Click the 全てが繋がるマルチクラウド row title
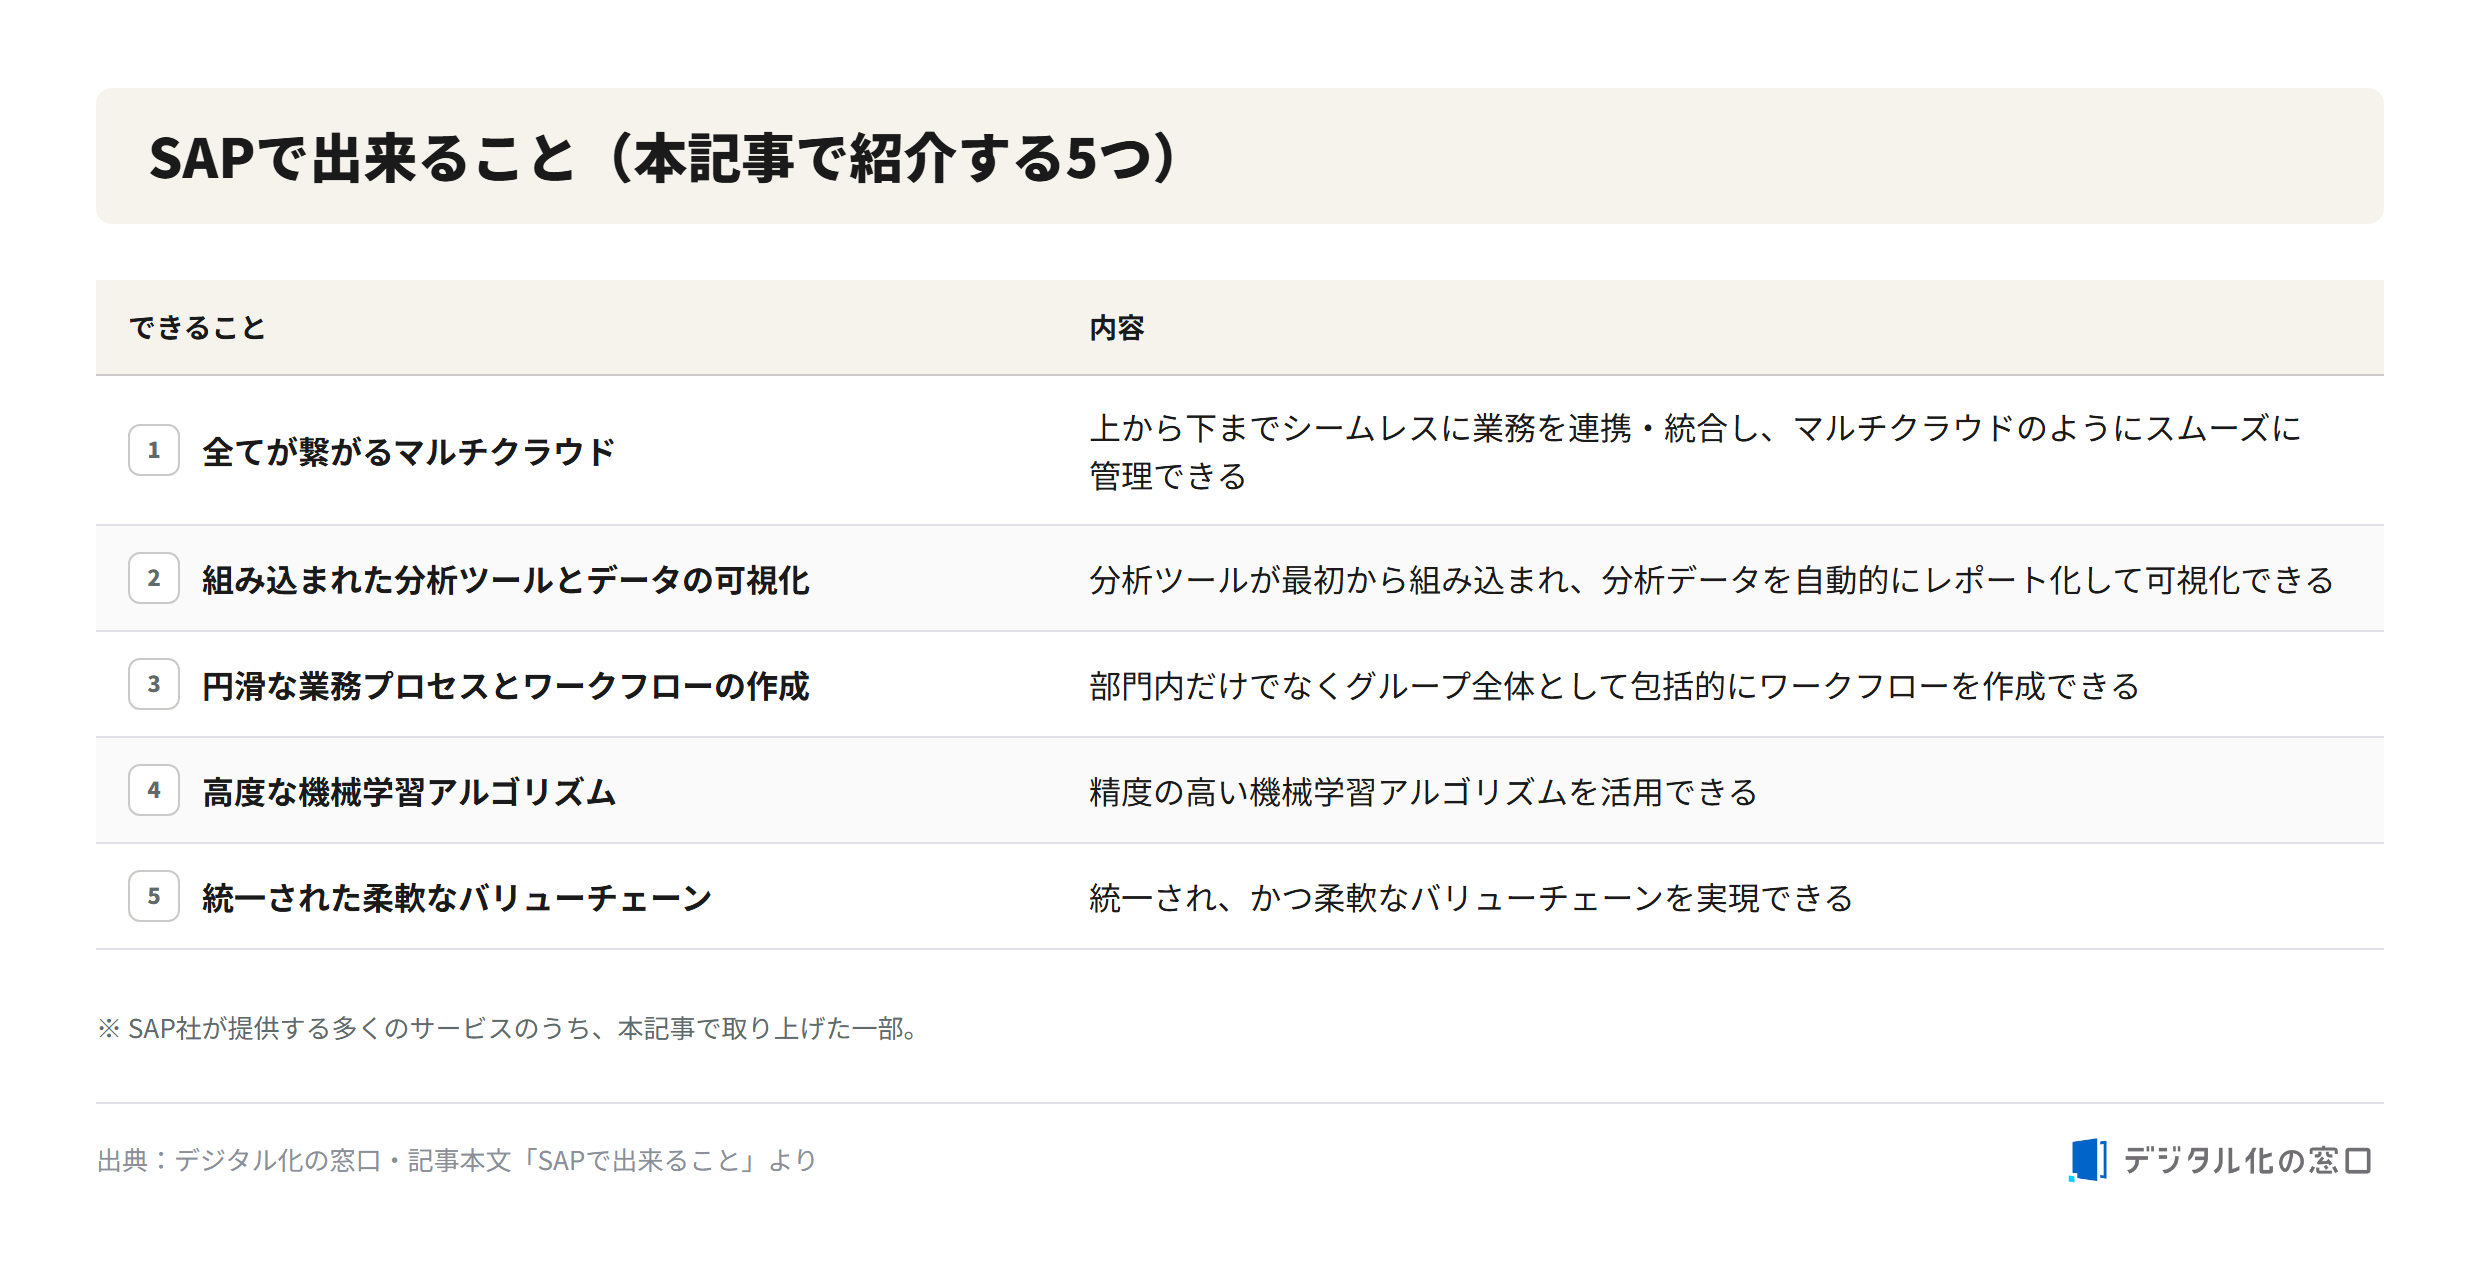2480x1276 pixels. [x=408, y=451]
